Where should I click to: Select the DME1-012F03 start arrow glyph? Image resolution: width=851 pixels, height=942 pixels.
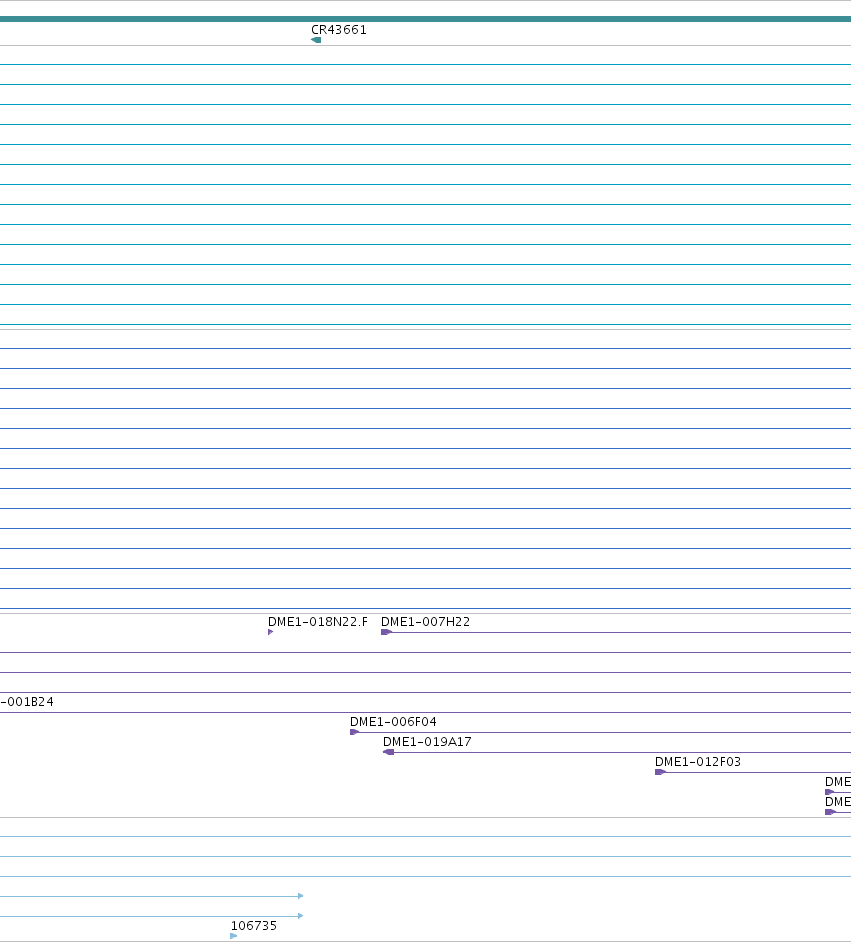coord(660,772)
